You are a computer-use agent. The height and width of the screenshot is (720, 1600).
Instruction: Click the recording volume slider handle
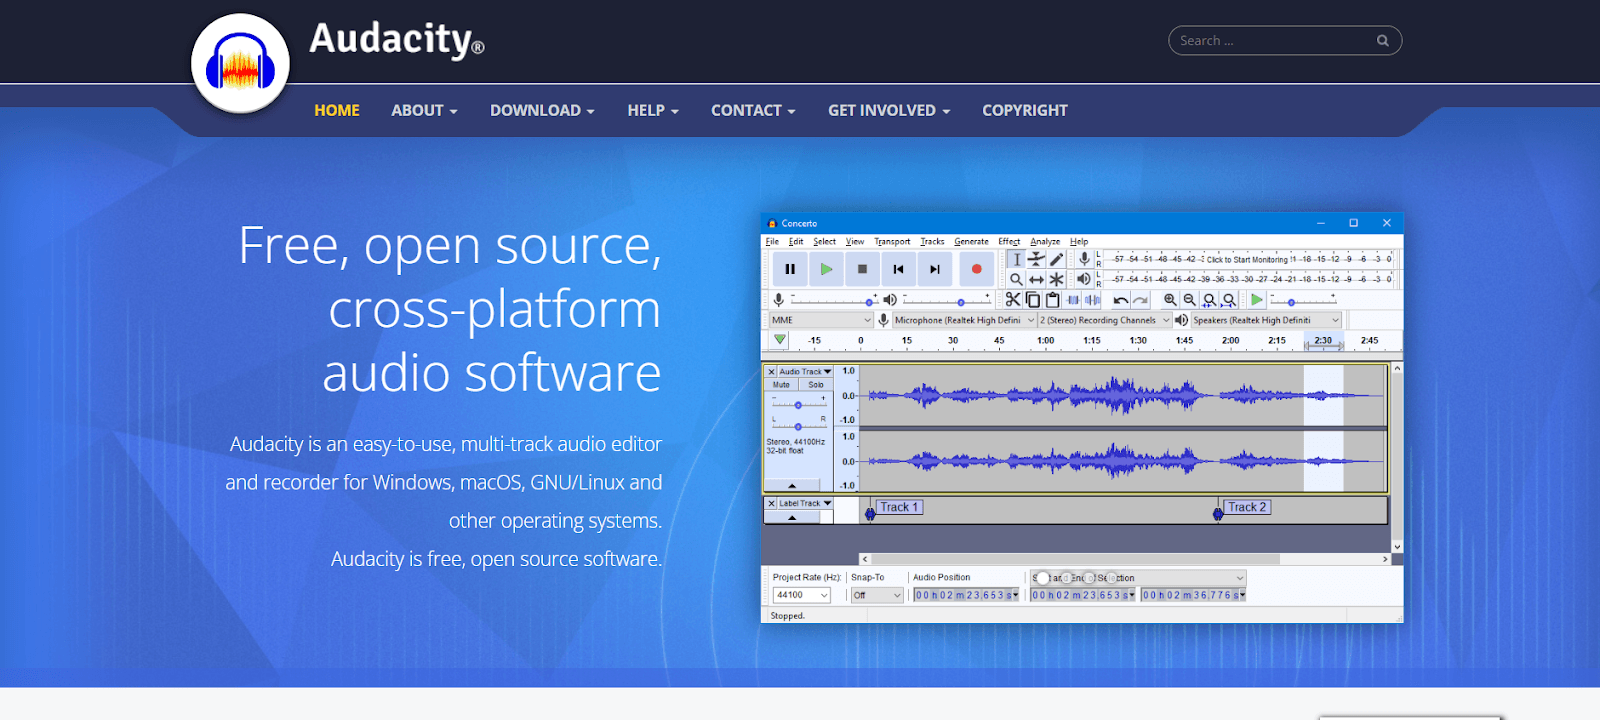point(869,302)
